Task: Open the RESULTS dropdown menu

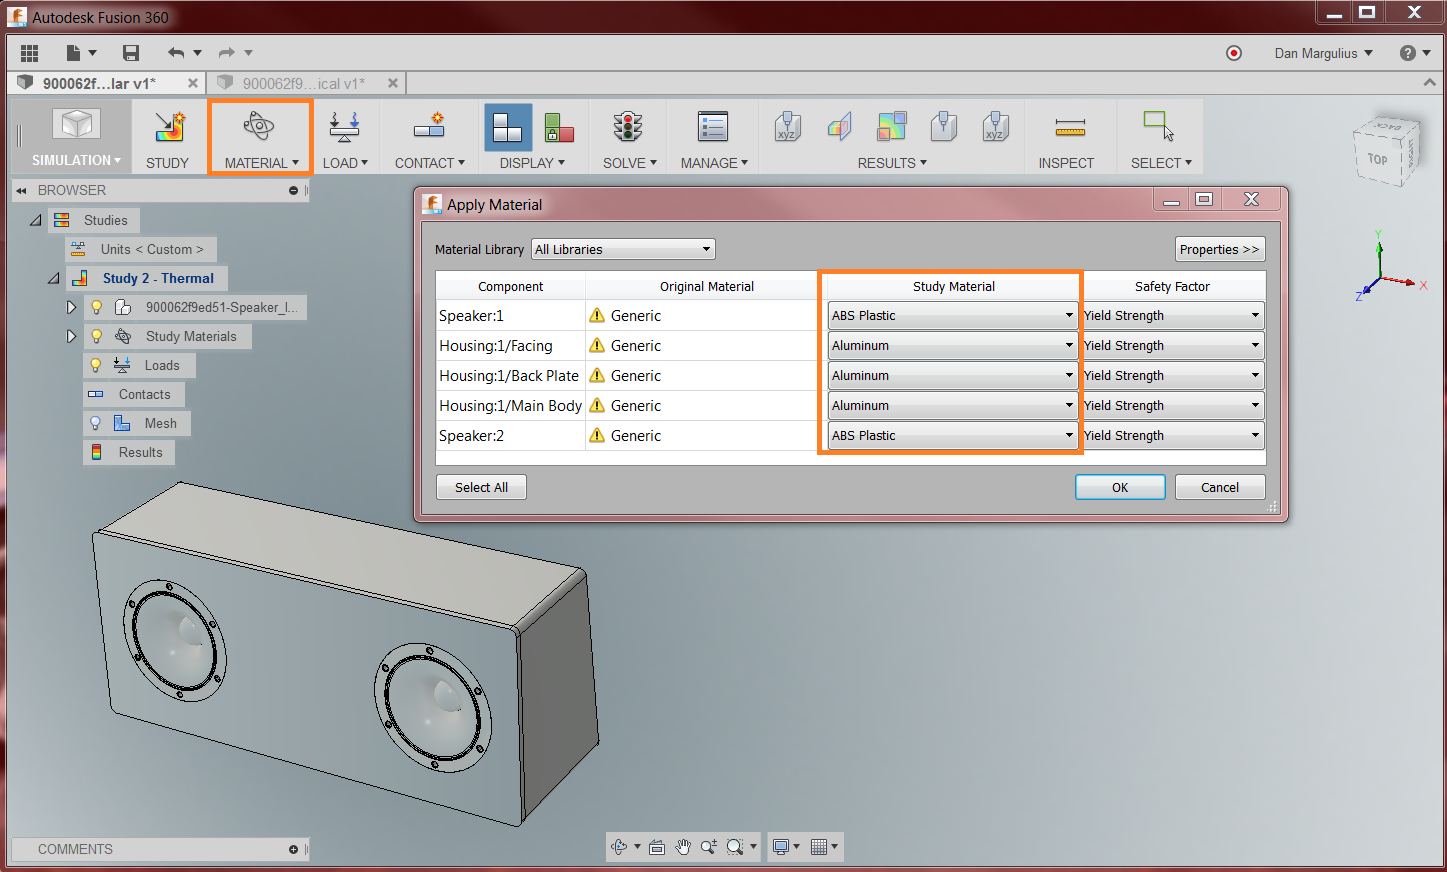Action: coord(892,163)
